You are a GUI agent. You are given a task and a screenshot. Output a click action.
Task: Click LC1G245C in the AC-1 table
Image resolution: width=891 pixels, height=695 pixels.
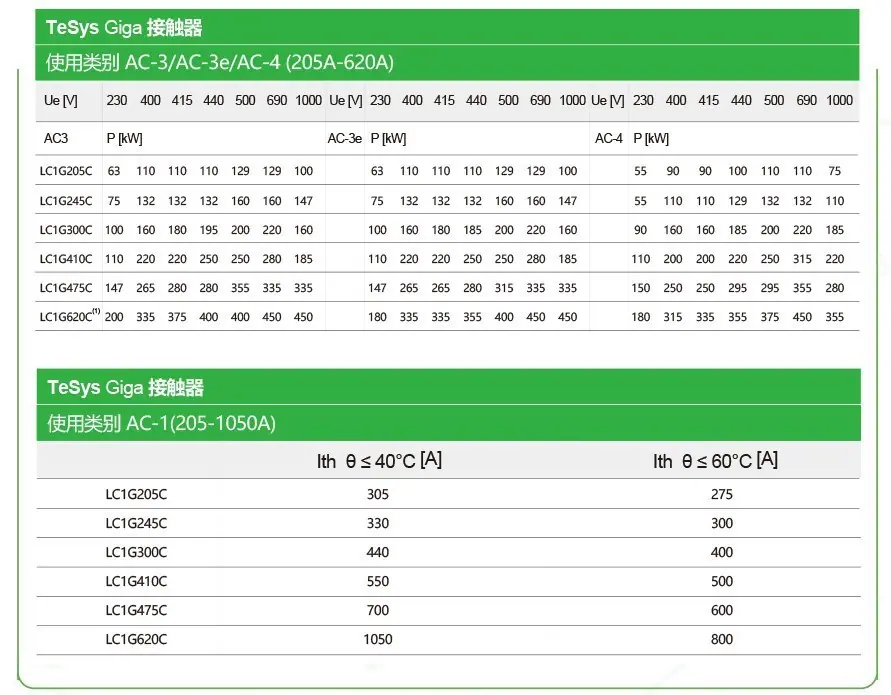pyautogui.click(x=136, y=523)
